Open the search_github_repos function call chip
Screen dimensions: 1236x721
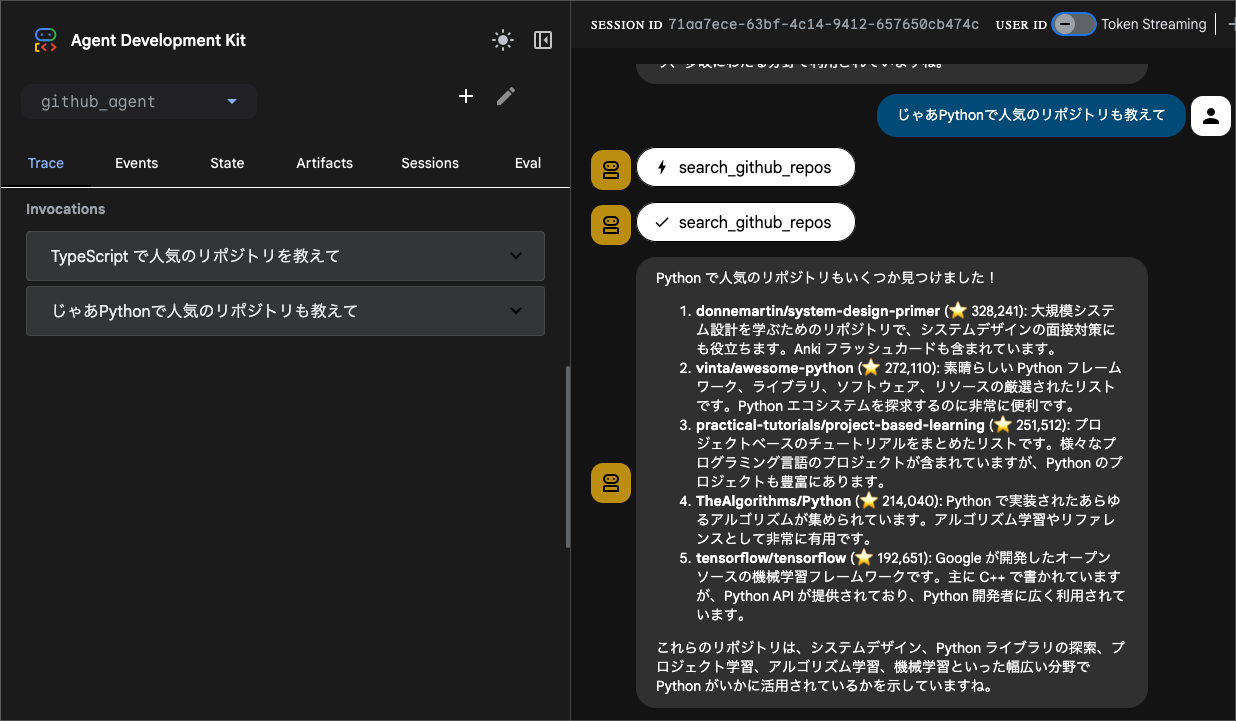(746, 168)
